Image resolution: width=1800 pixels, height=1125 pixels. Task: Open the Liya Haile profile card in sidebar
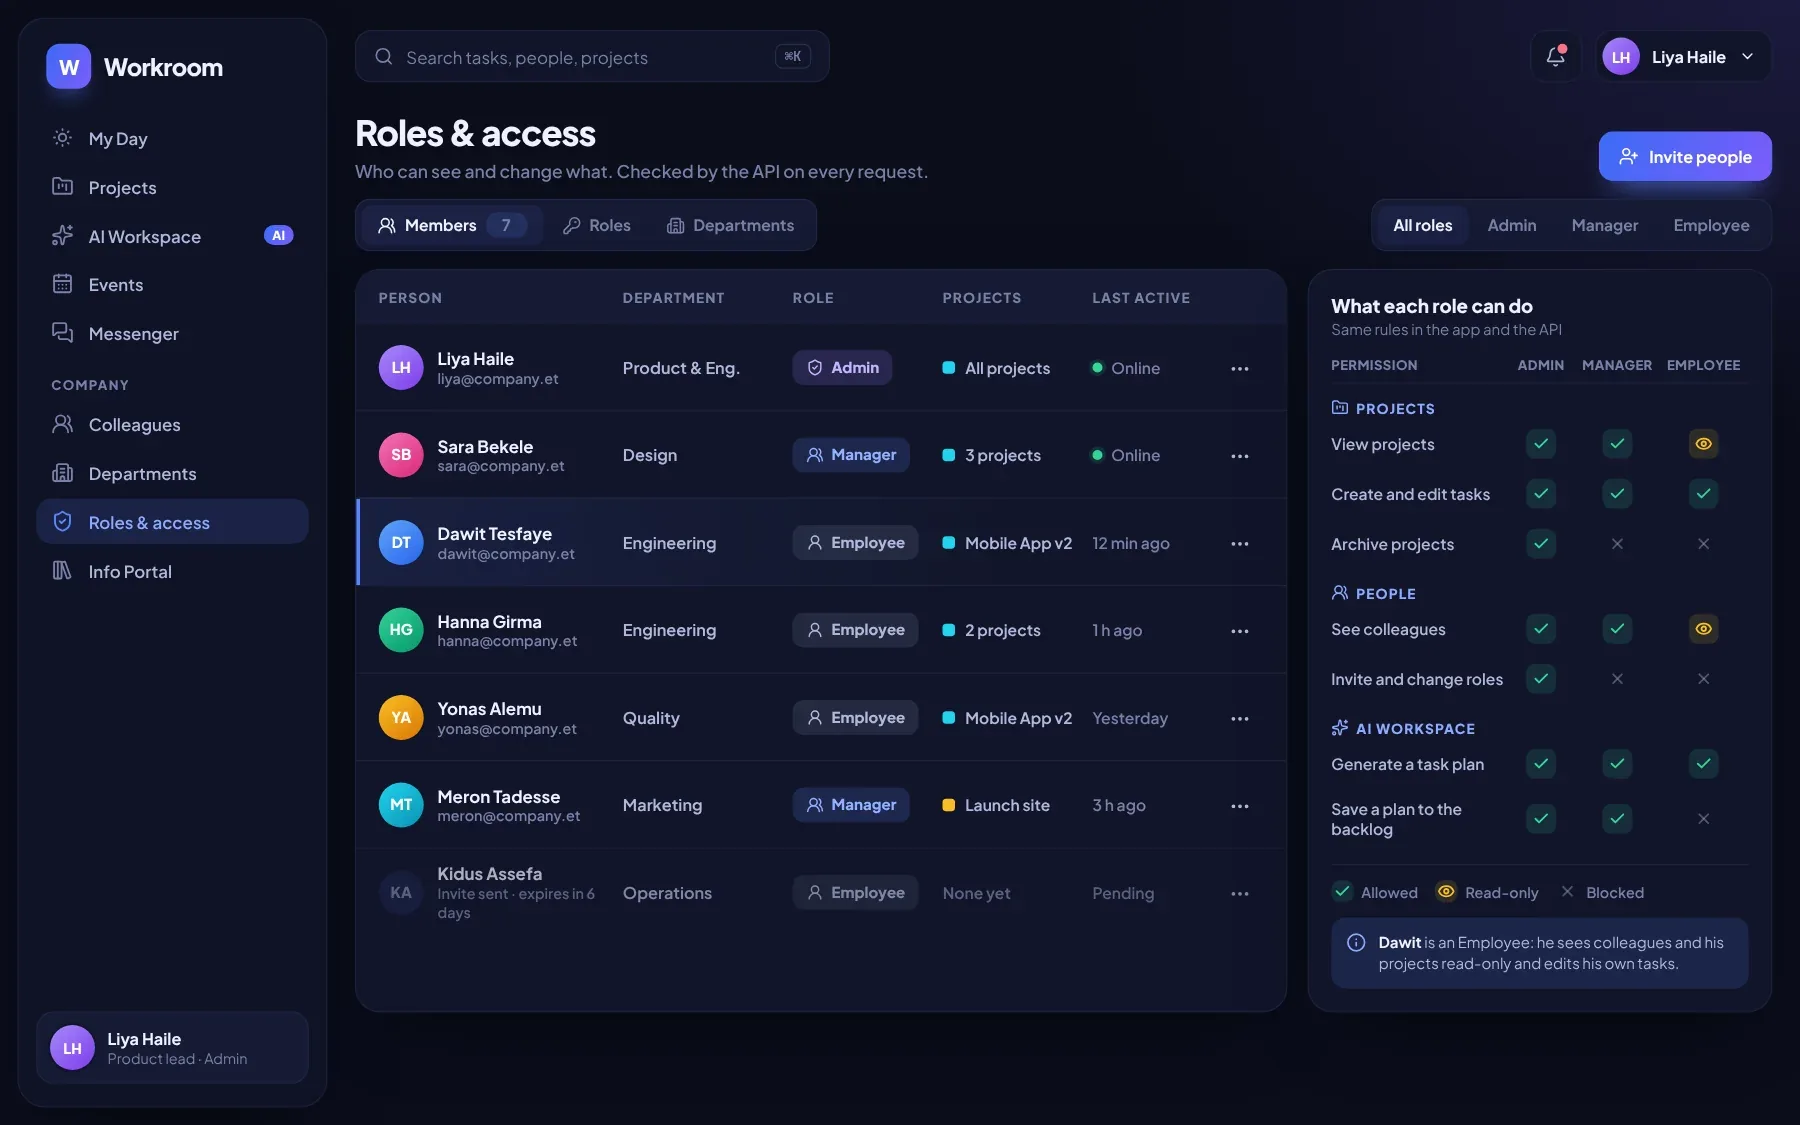click(x=172, y=1048)
